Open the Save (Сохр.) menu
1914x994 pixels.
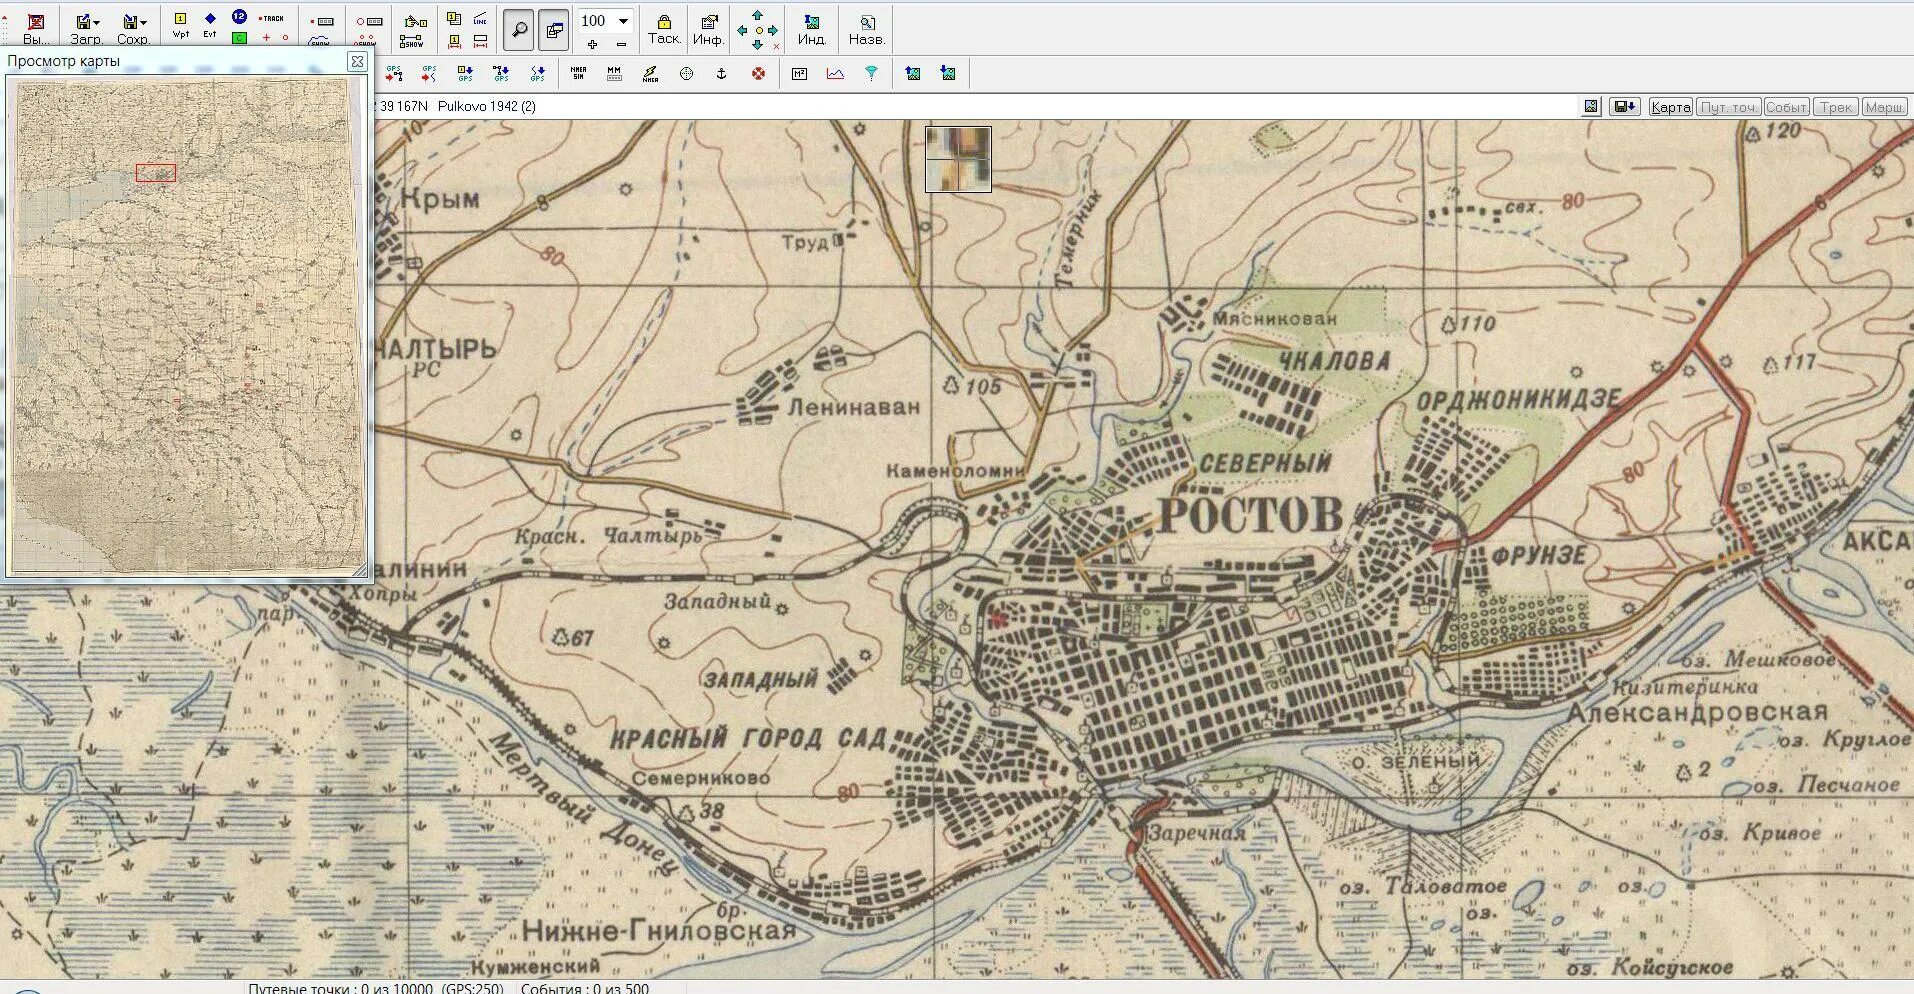(x=132, y=28)
